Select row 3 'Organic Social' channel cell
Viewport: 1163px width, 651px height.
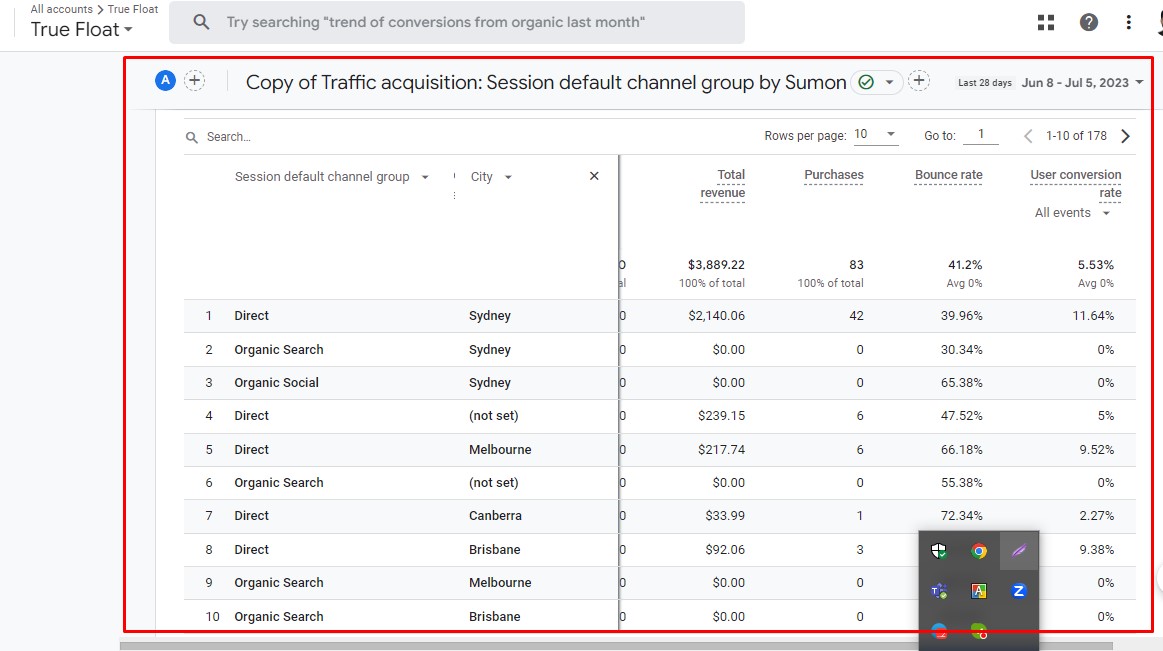[277, 383]
